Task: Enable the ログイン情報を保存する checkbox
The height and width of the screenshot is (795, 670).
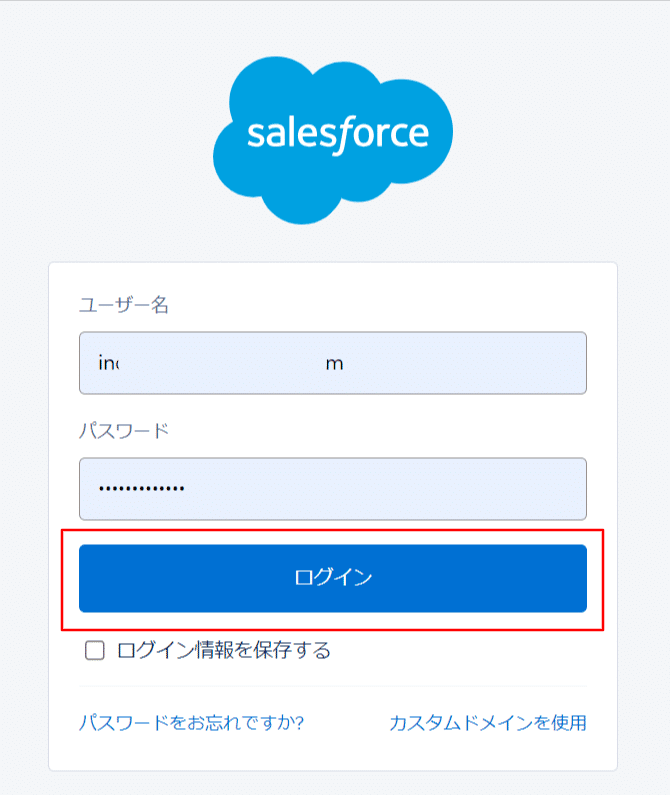Action: pyautogui.click(x=95, y=651)
